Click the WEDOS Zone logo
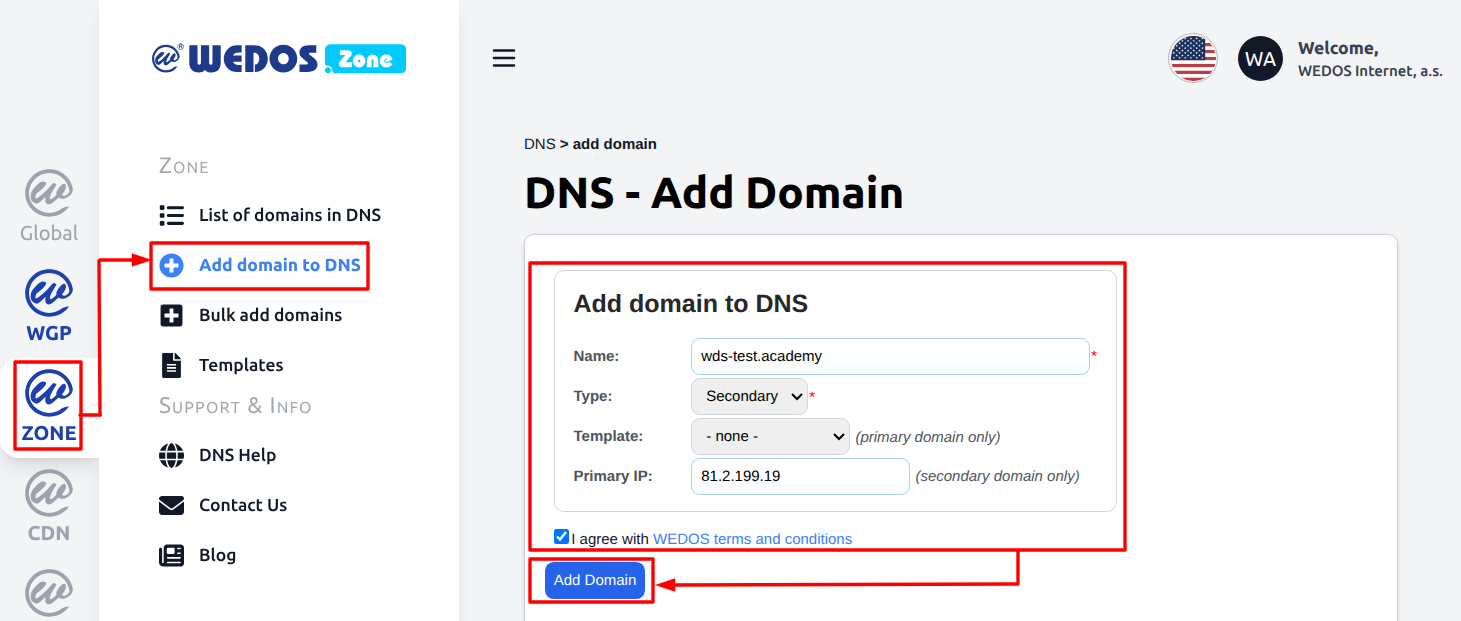The height and width of the screenshot is (621, 1461). point(279,58)
